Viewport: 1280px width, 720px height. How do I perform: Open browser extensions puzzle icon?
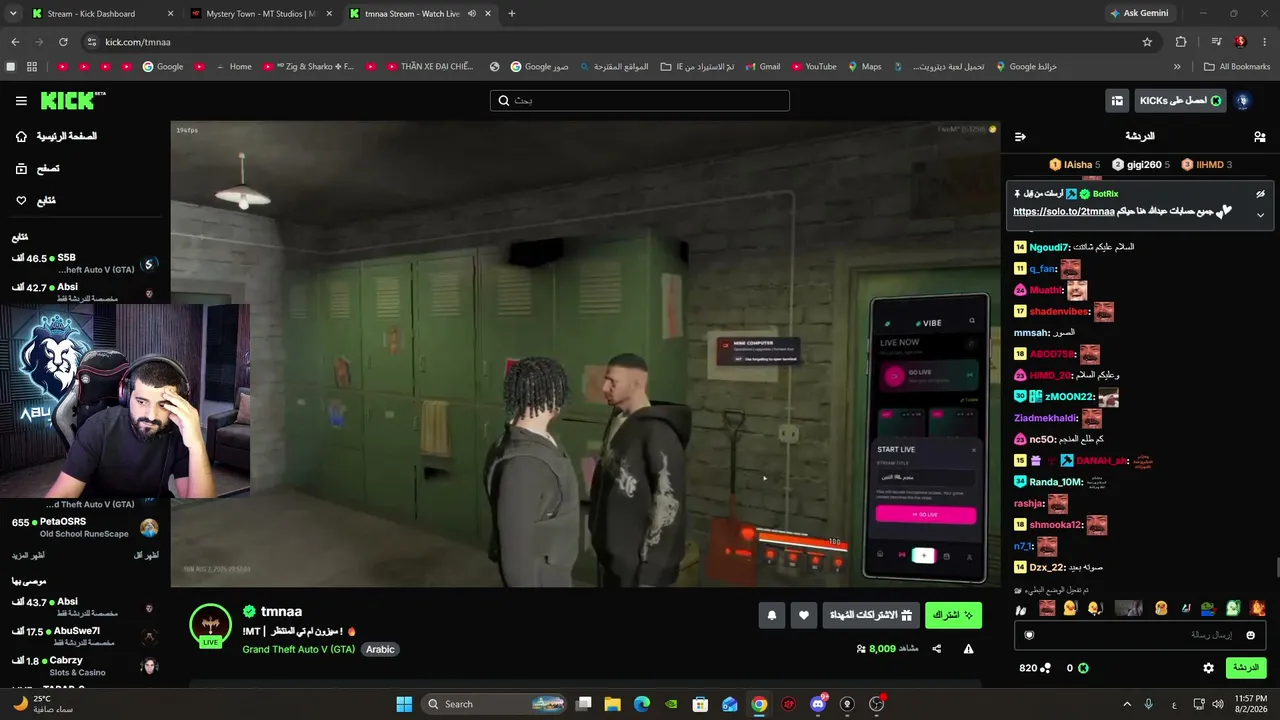1181,42
